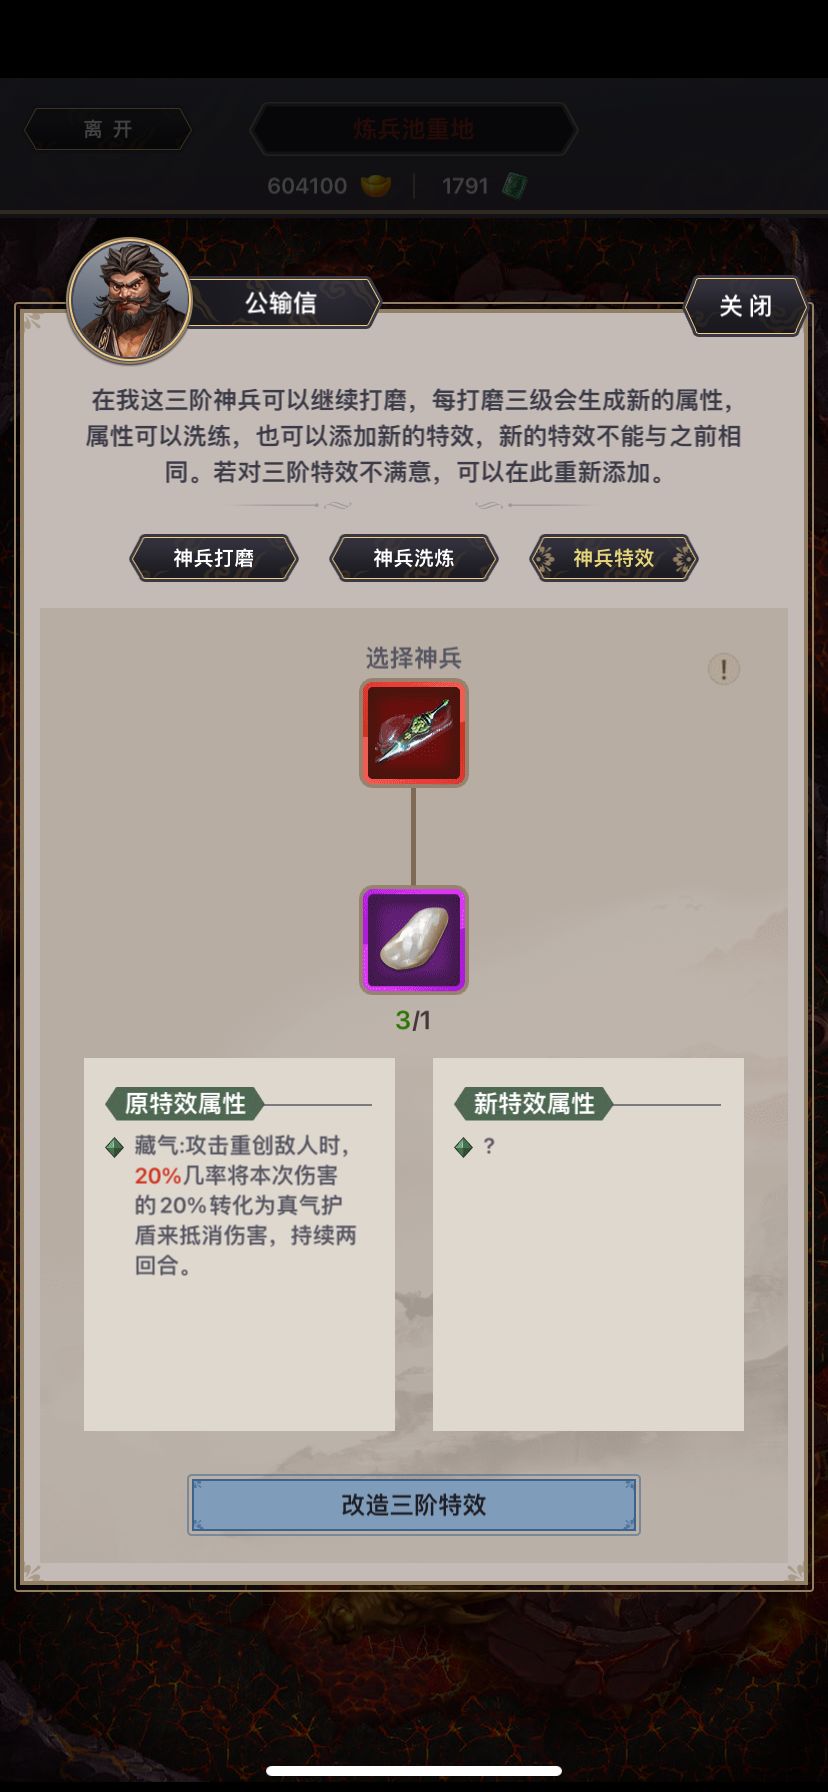Select the 神兵特效 tab
828x1792 pixels.
pos(614,558)
